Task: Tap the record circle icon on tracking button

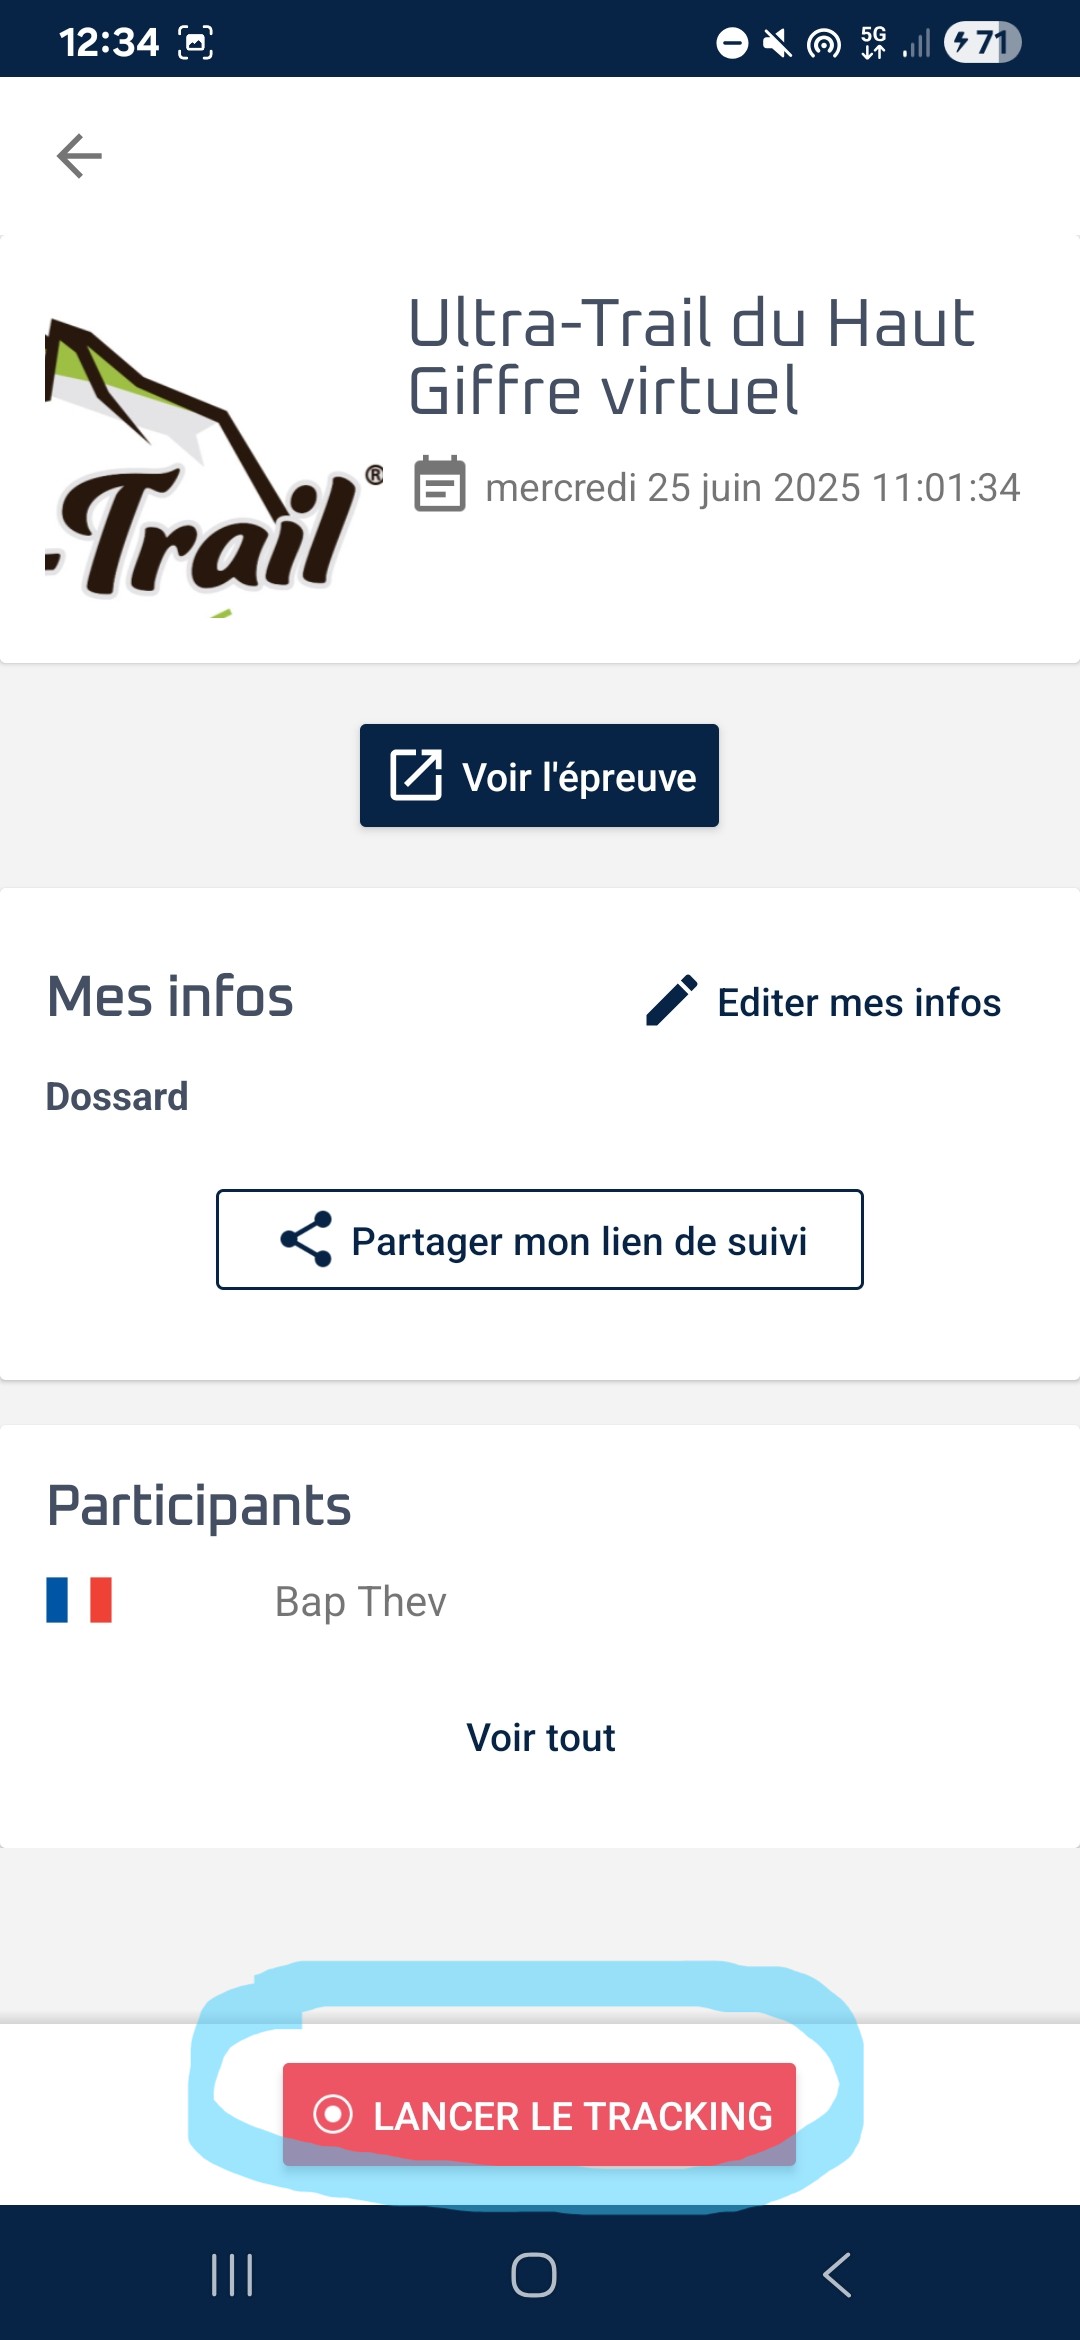Action: (333, 2114)
